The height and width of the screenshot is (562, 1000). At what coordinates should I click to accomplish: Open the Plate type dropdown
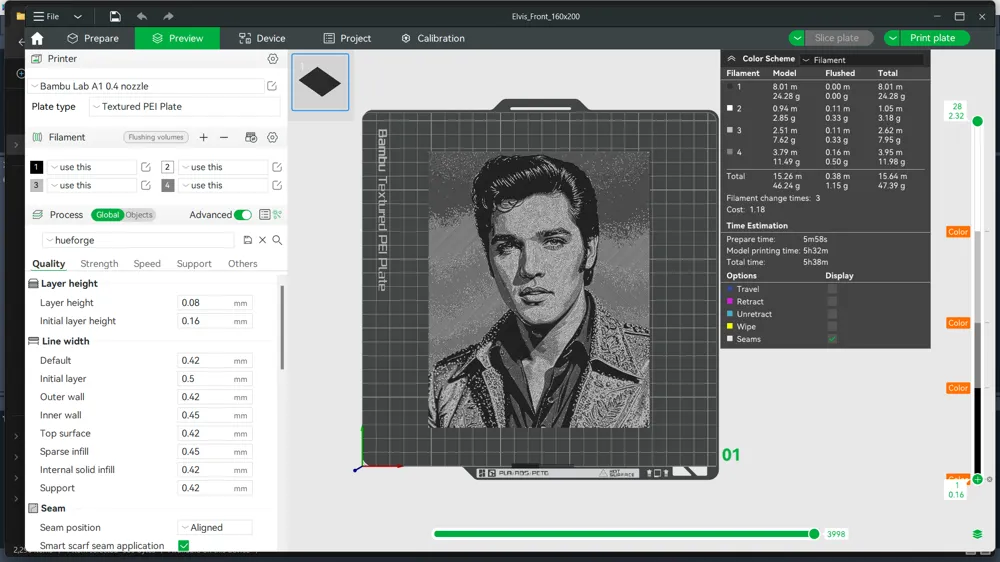click(185, 107)
